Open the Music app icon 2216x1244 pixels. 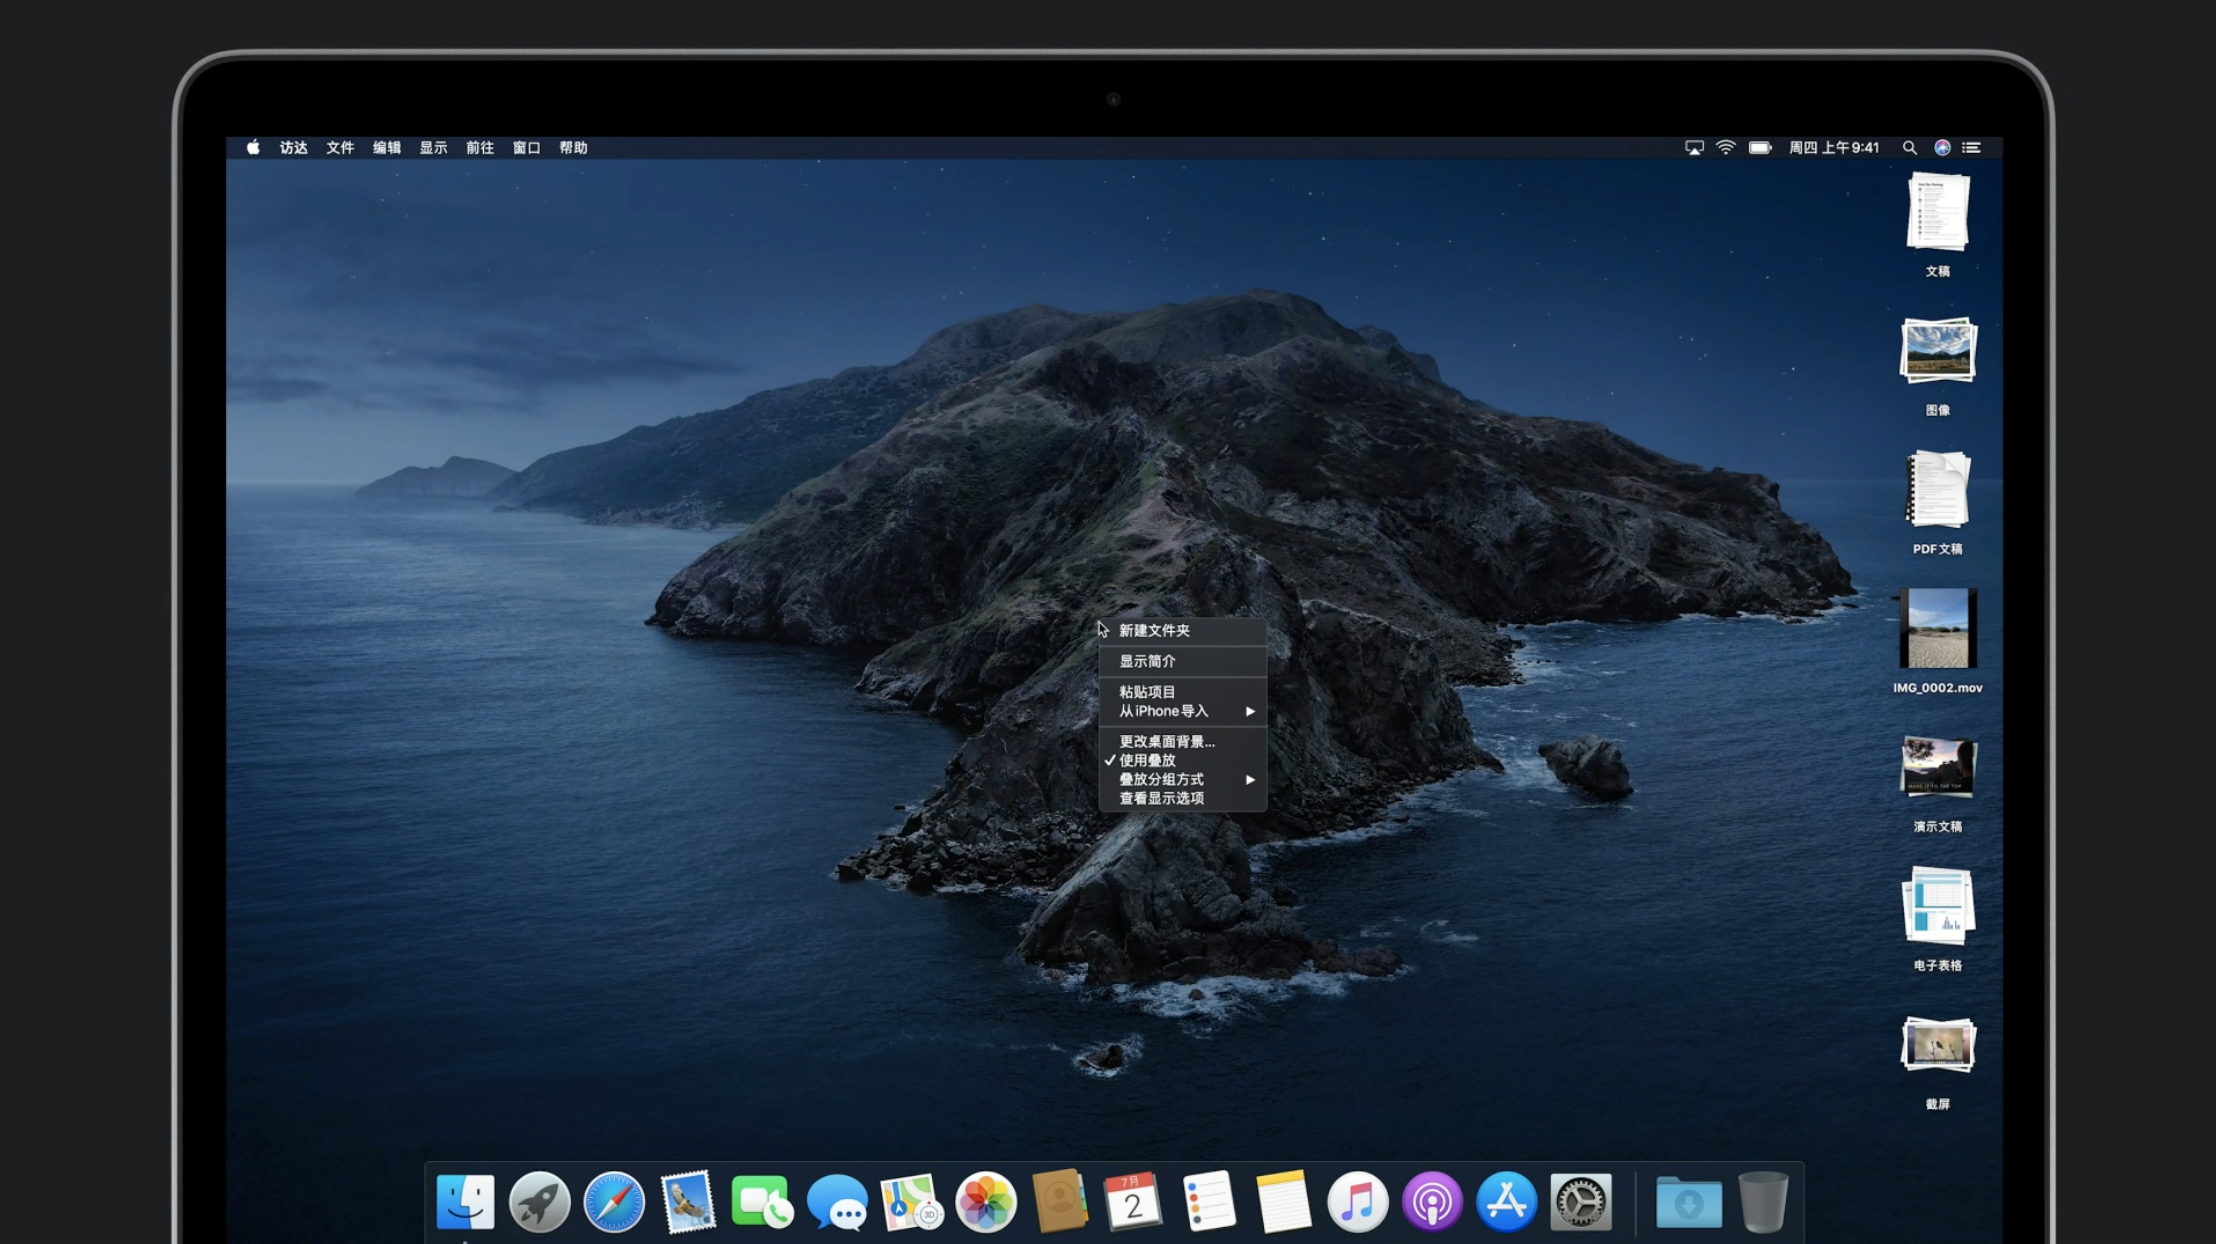1357,1201
